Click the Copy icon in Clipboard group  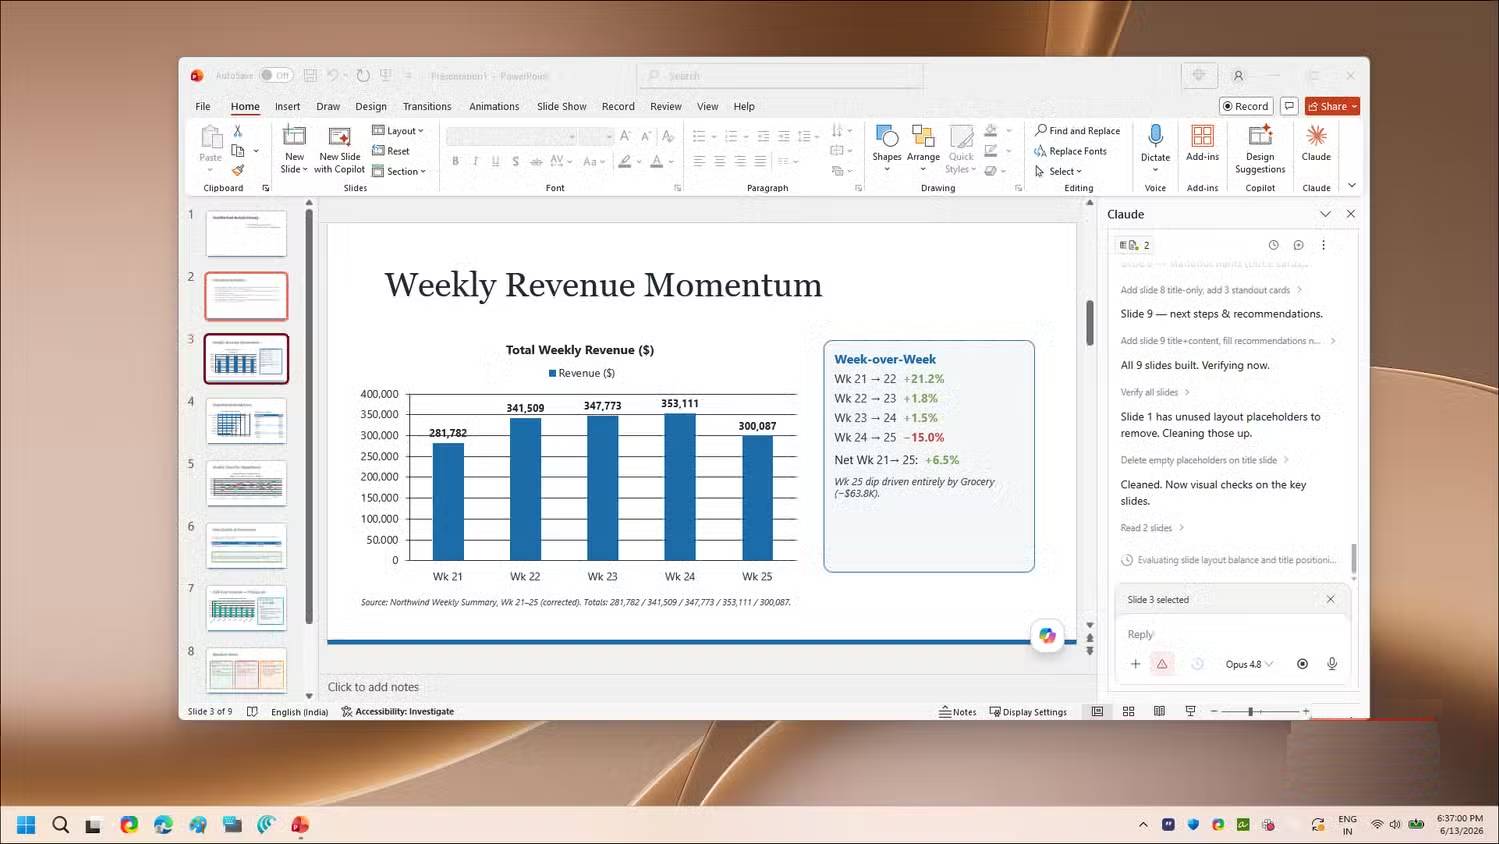tap(238, 151)
